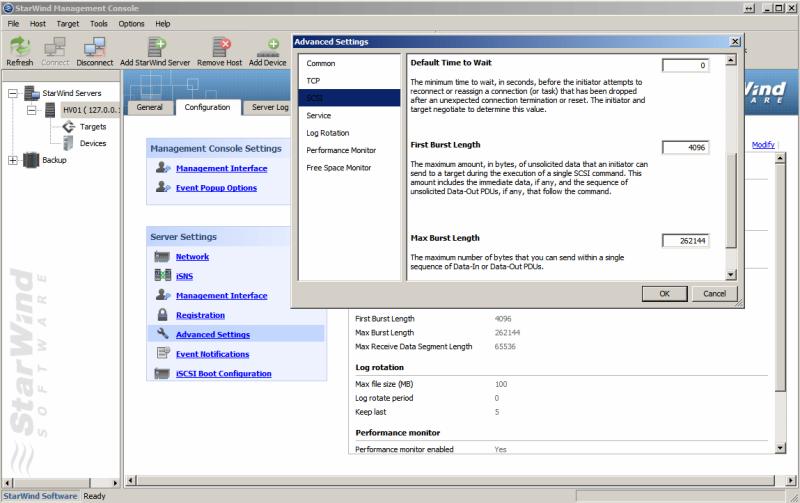This screenshot has width=800, height=503.
Task: Click the bottom horizontal scrollbar right arrow
Action: (790, 481)
